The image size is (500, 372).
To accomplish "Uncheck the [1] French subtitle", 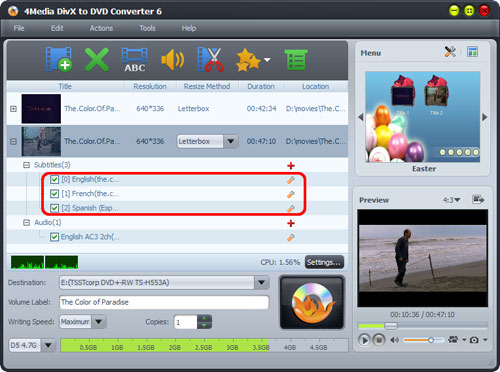I will pyautogui.click(x=54, y=194).
